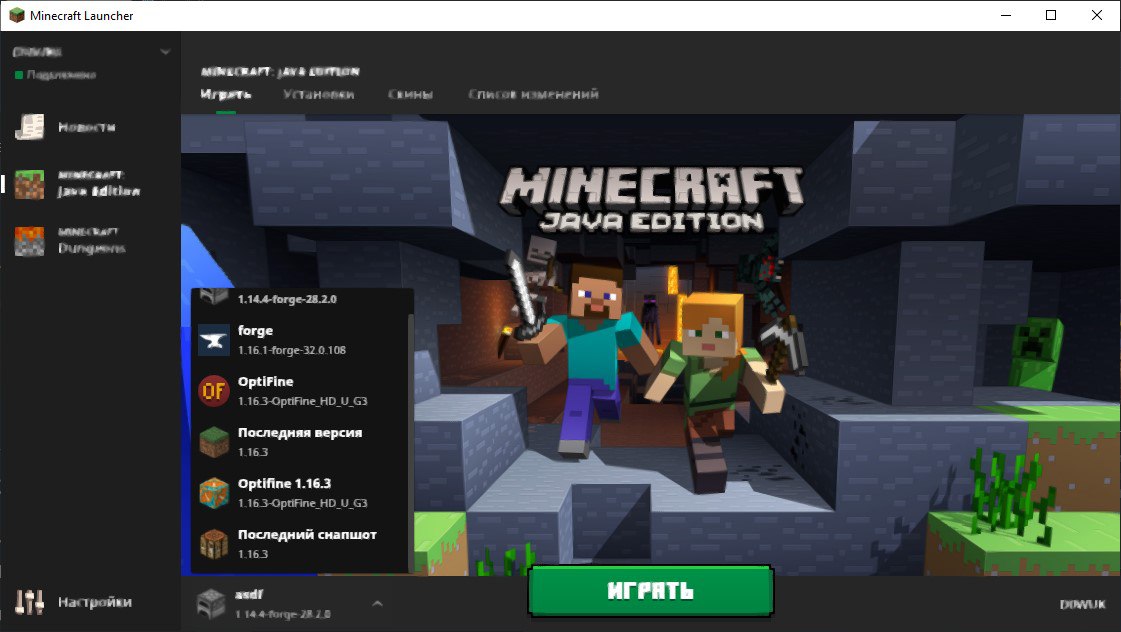Close the Minecraft Launcher window

point(1097,15)
